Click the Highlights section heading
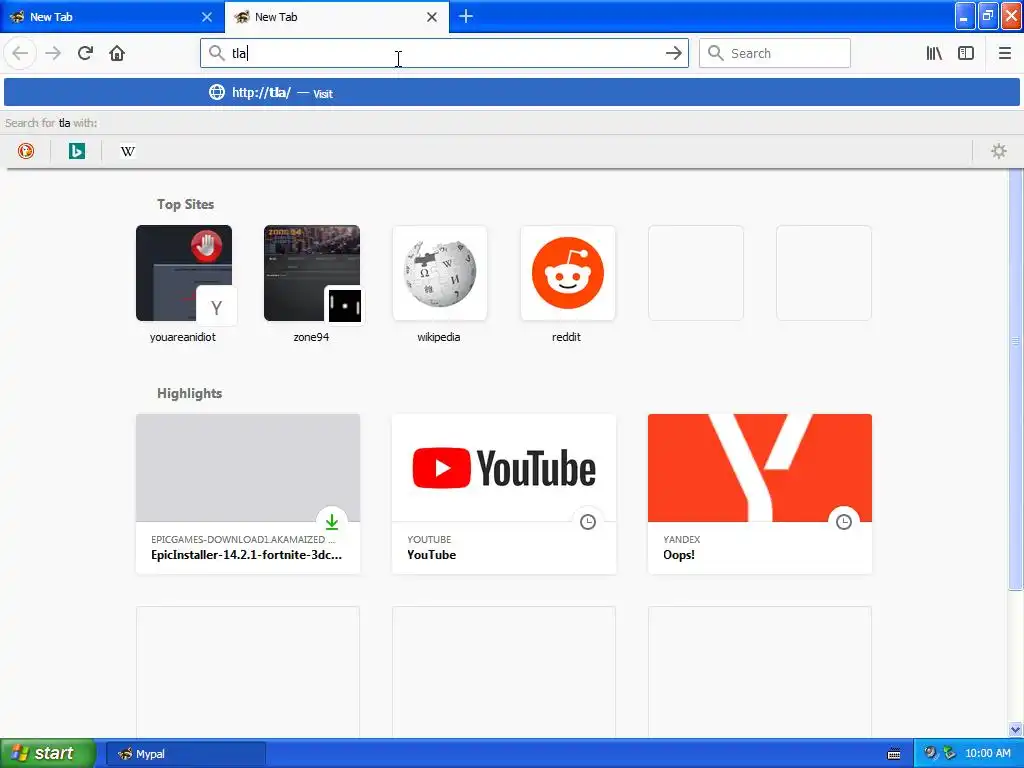 [x=189, y=393]
